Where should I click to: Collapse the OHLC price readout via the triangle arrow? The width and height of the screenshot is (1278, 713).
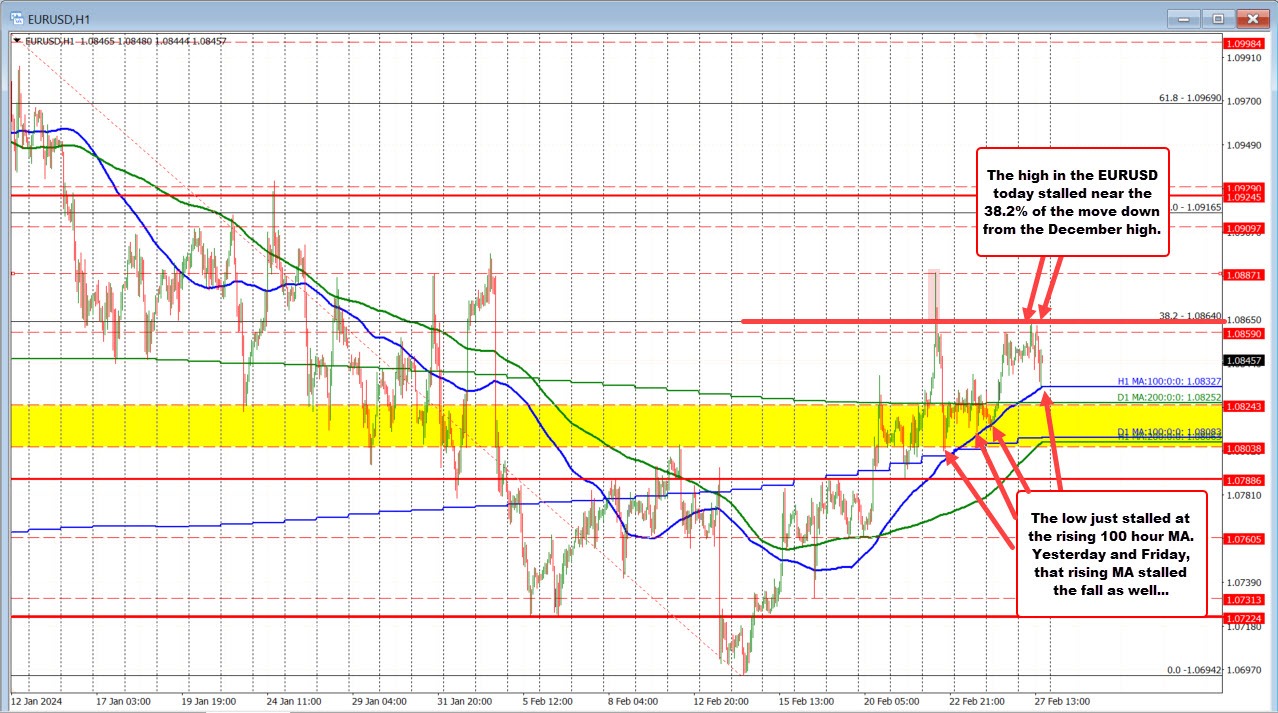coord(16,41)
